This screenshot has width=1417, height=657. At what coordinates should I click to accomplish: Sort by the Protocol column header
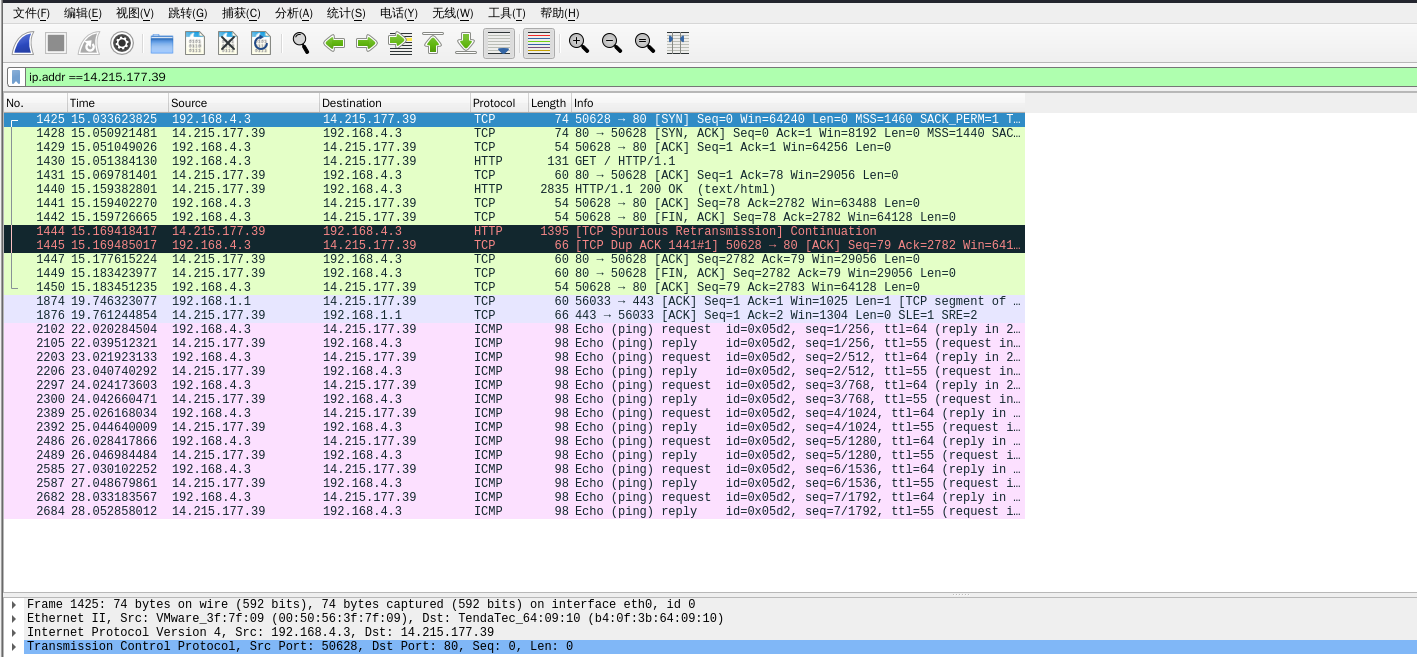494,103
